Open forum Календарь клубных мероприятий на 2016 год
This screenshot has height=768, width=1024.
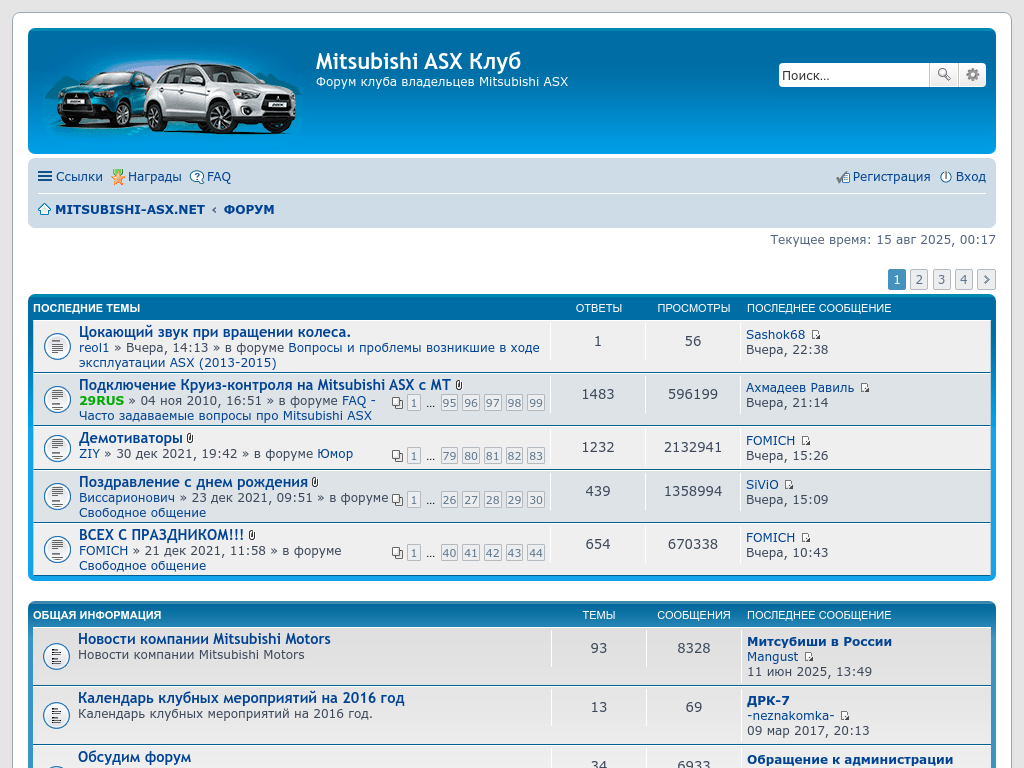(x=242, y=698)
